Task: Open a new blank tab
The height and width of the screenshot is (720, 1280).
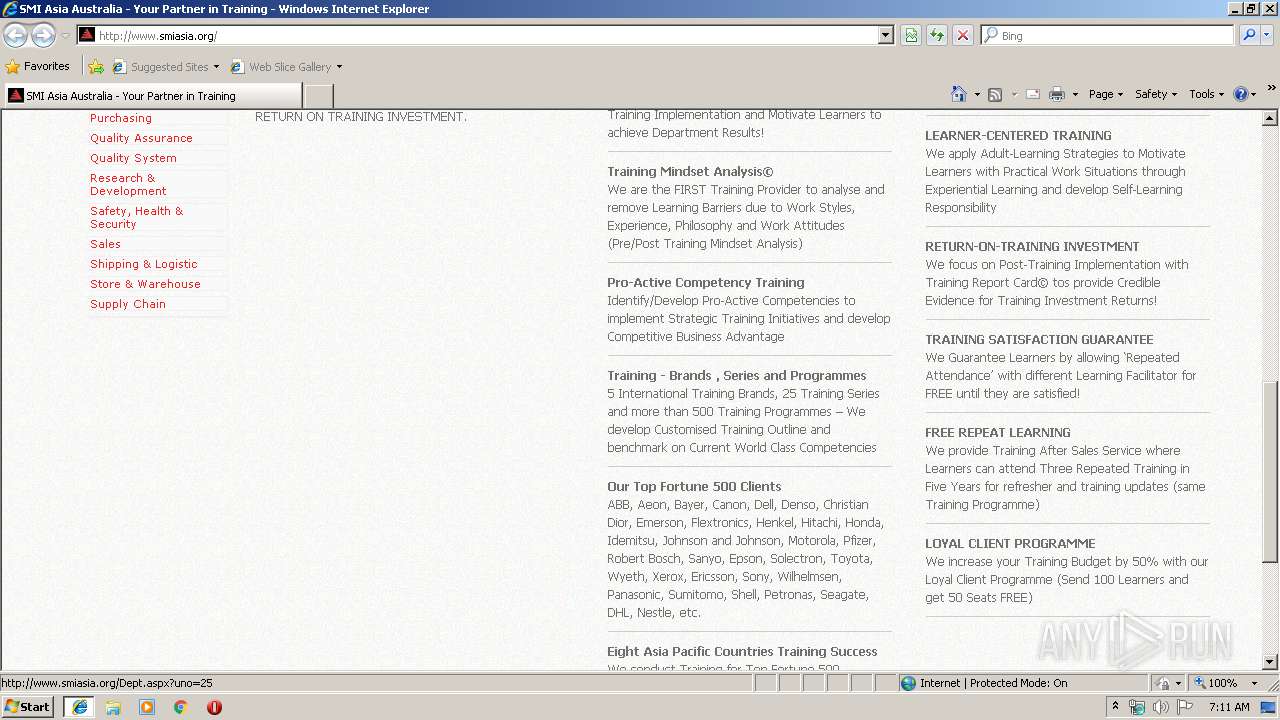Action: tap(318, 96)
